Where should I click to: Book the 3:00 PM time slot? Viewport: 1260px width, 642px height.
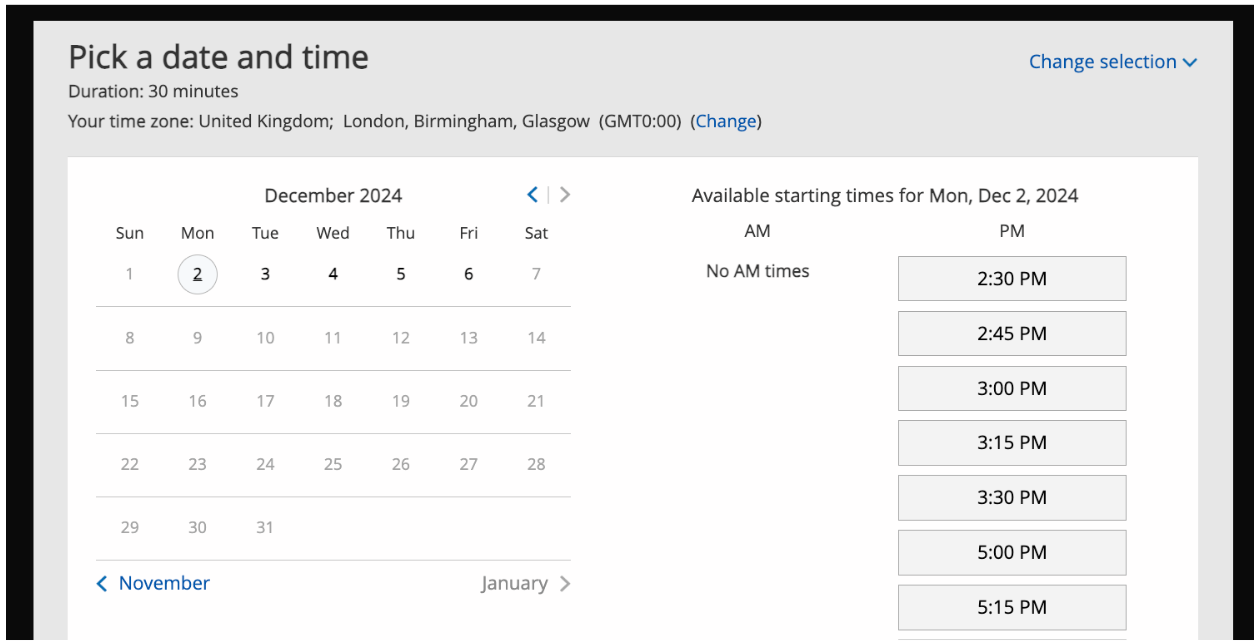click(1011, 389)
